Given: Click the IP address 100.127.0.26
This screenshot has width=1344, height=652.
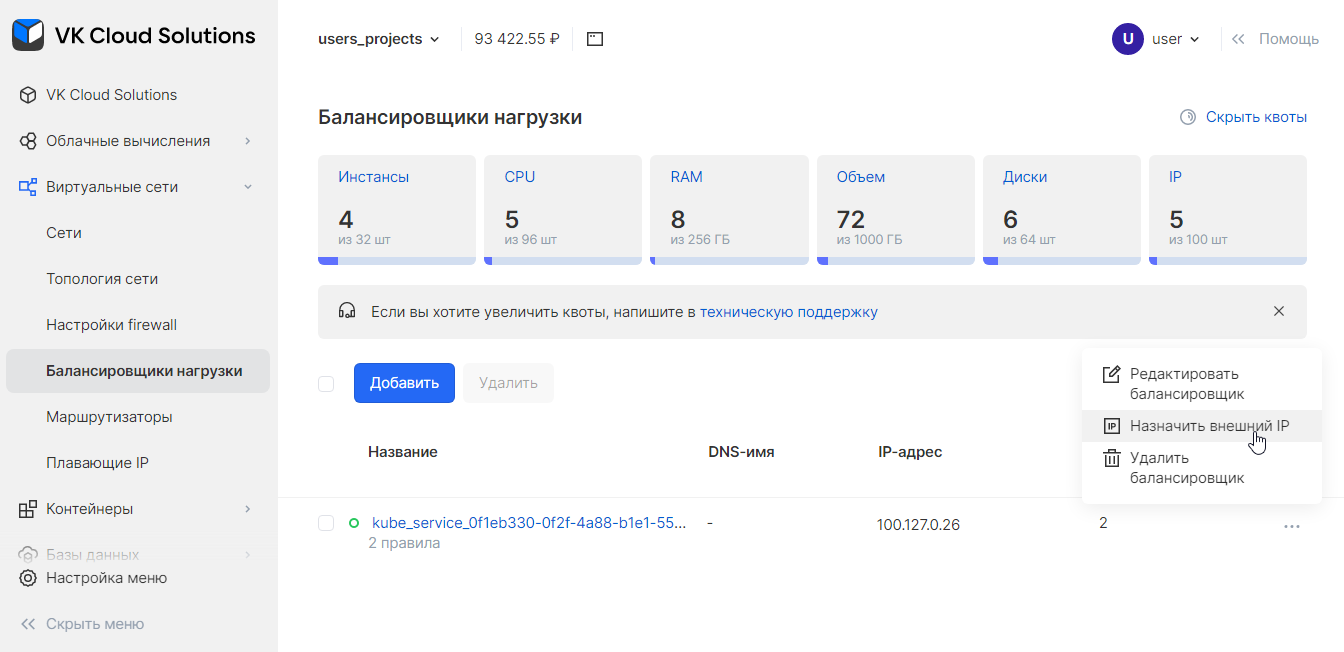Looking at the screenshot, I should click(919, 525).
